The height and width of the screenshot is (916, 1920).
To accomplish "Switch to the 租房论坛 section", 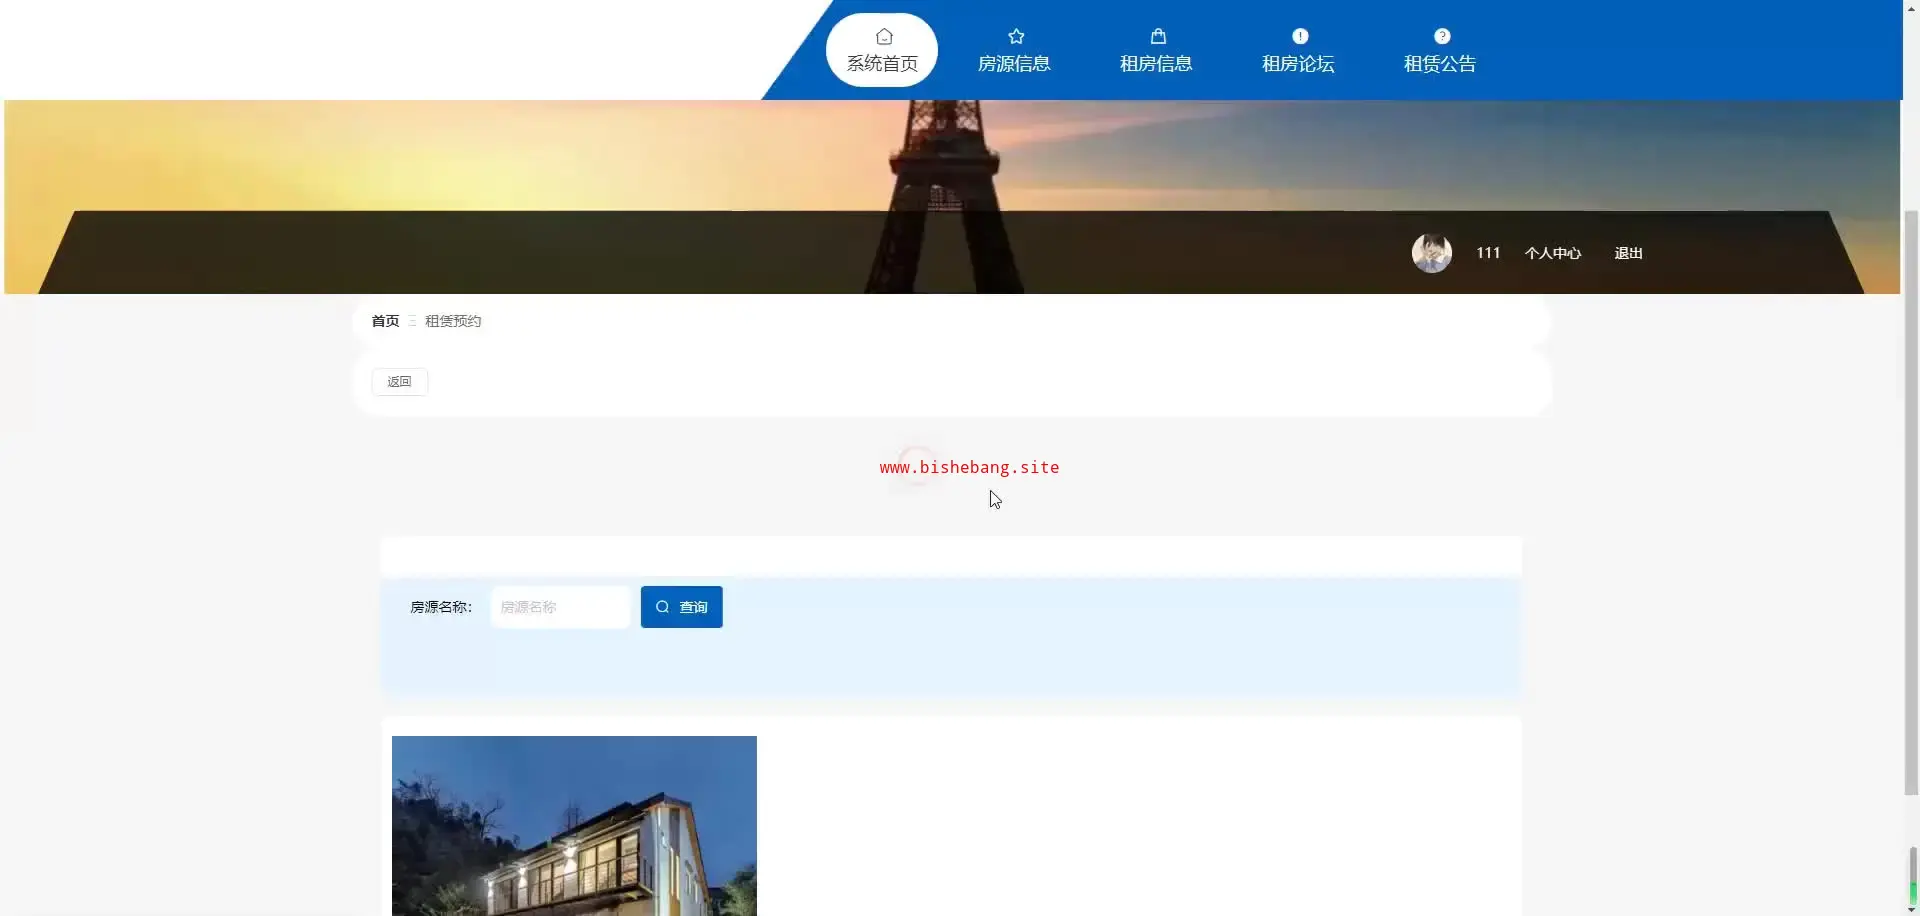I will coord(1298,50).
